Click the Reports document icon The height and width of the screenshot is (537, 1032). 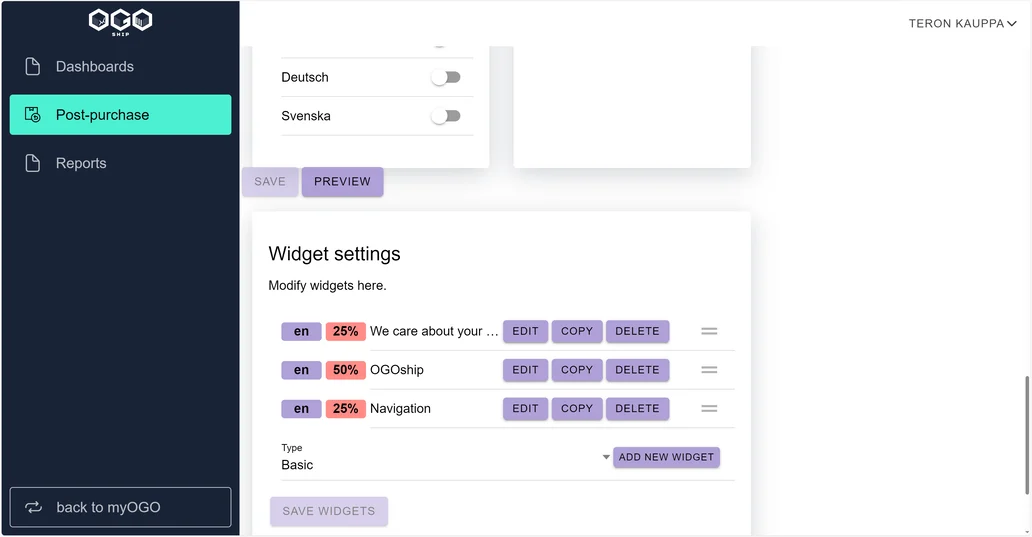tap(32, 163)
